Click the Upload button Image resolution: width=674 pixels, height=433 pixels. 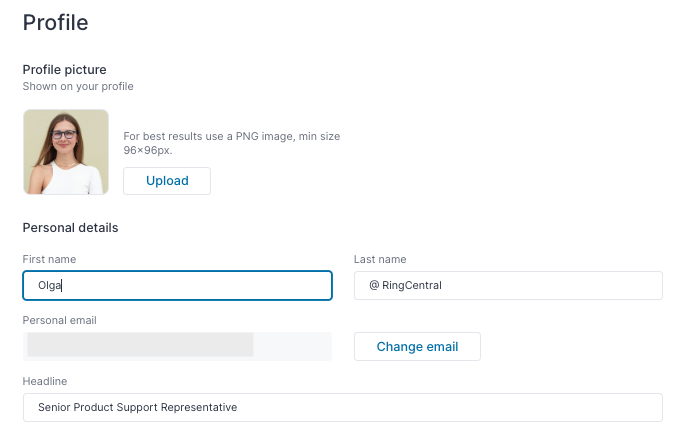tap(167, 181)
